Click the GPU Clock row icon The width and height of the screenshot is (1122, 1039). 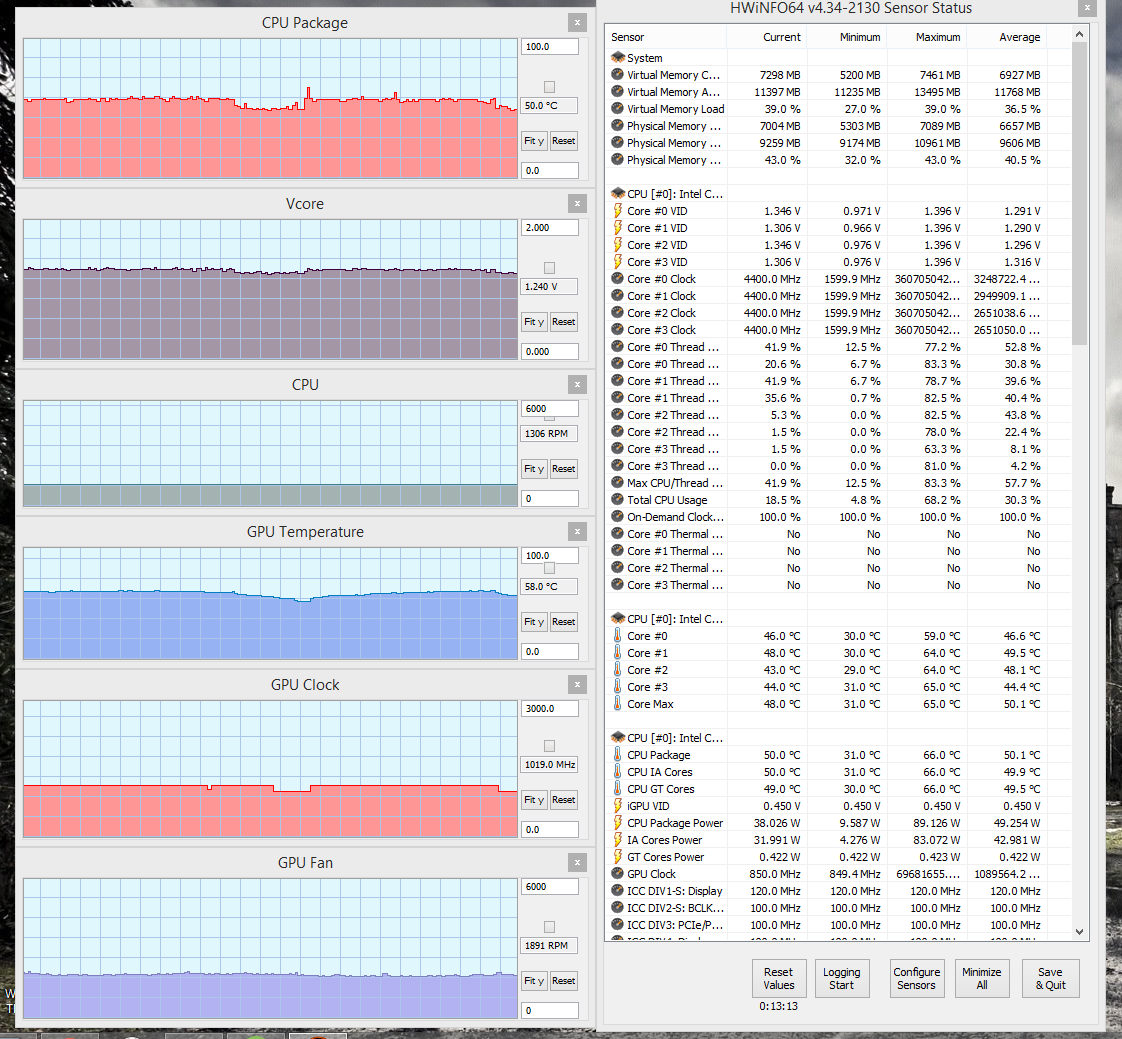[x=618, y=874]
